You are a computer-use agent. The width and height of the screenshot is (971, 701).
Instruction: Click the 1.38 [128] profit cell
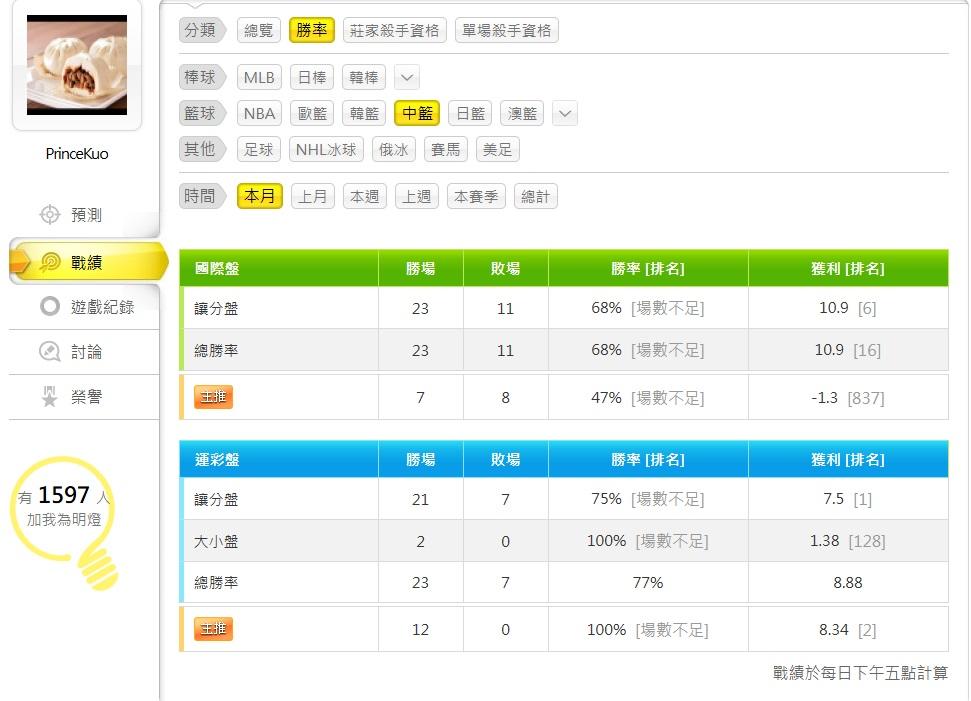tap(848, 541)
